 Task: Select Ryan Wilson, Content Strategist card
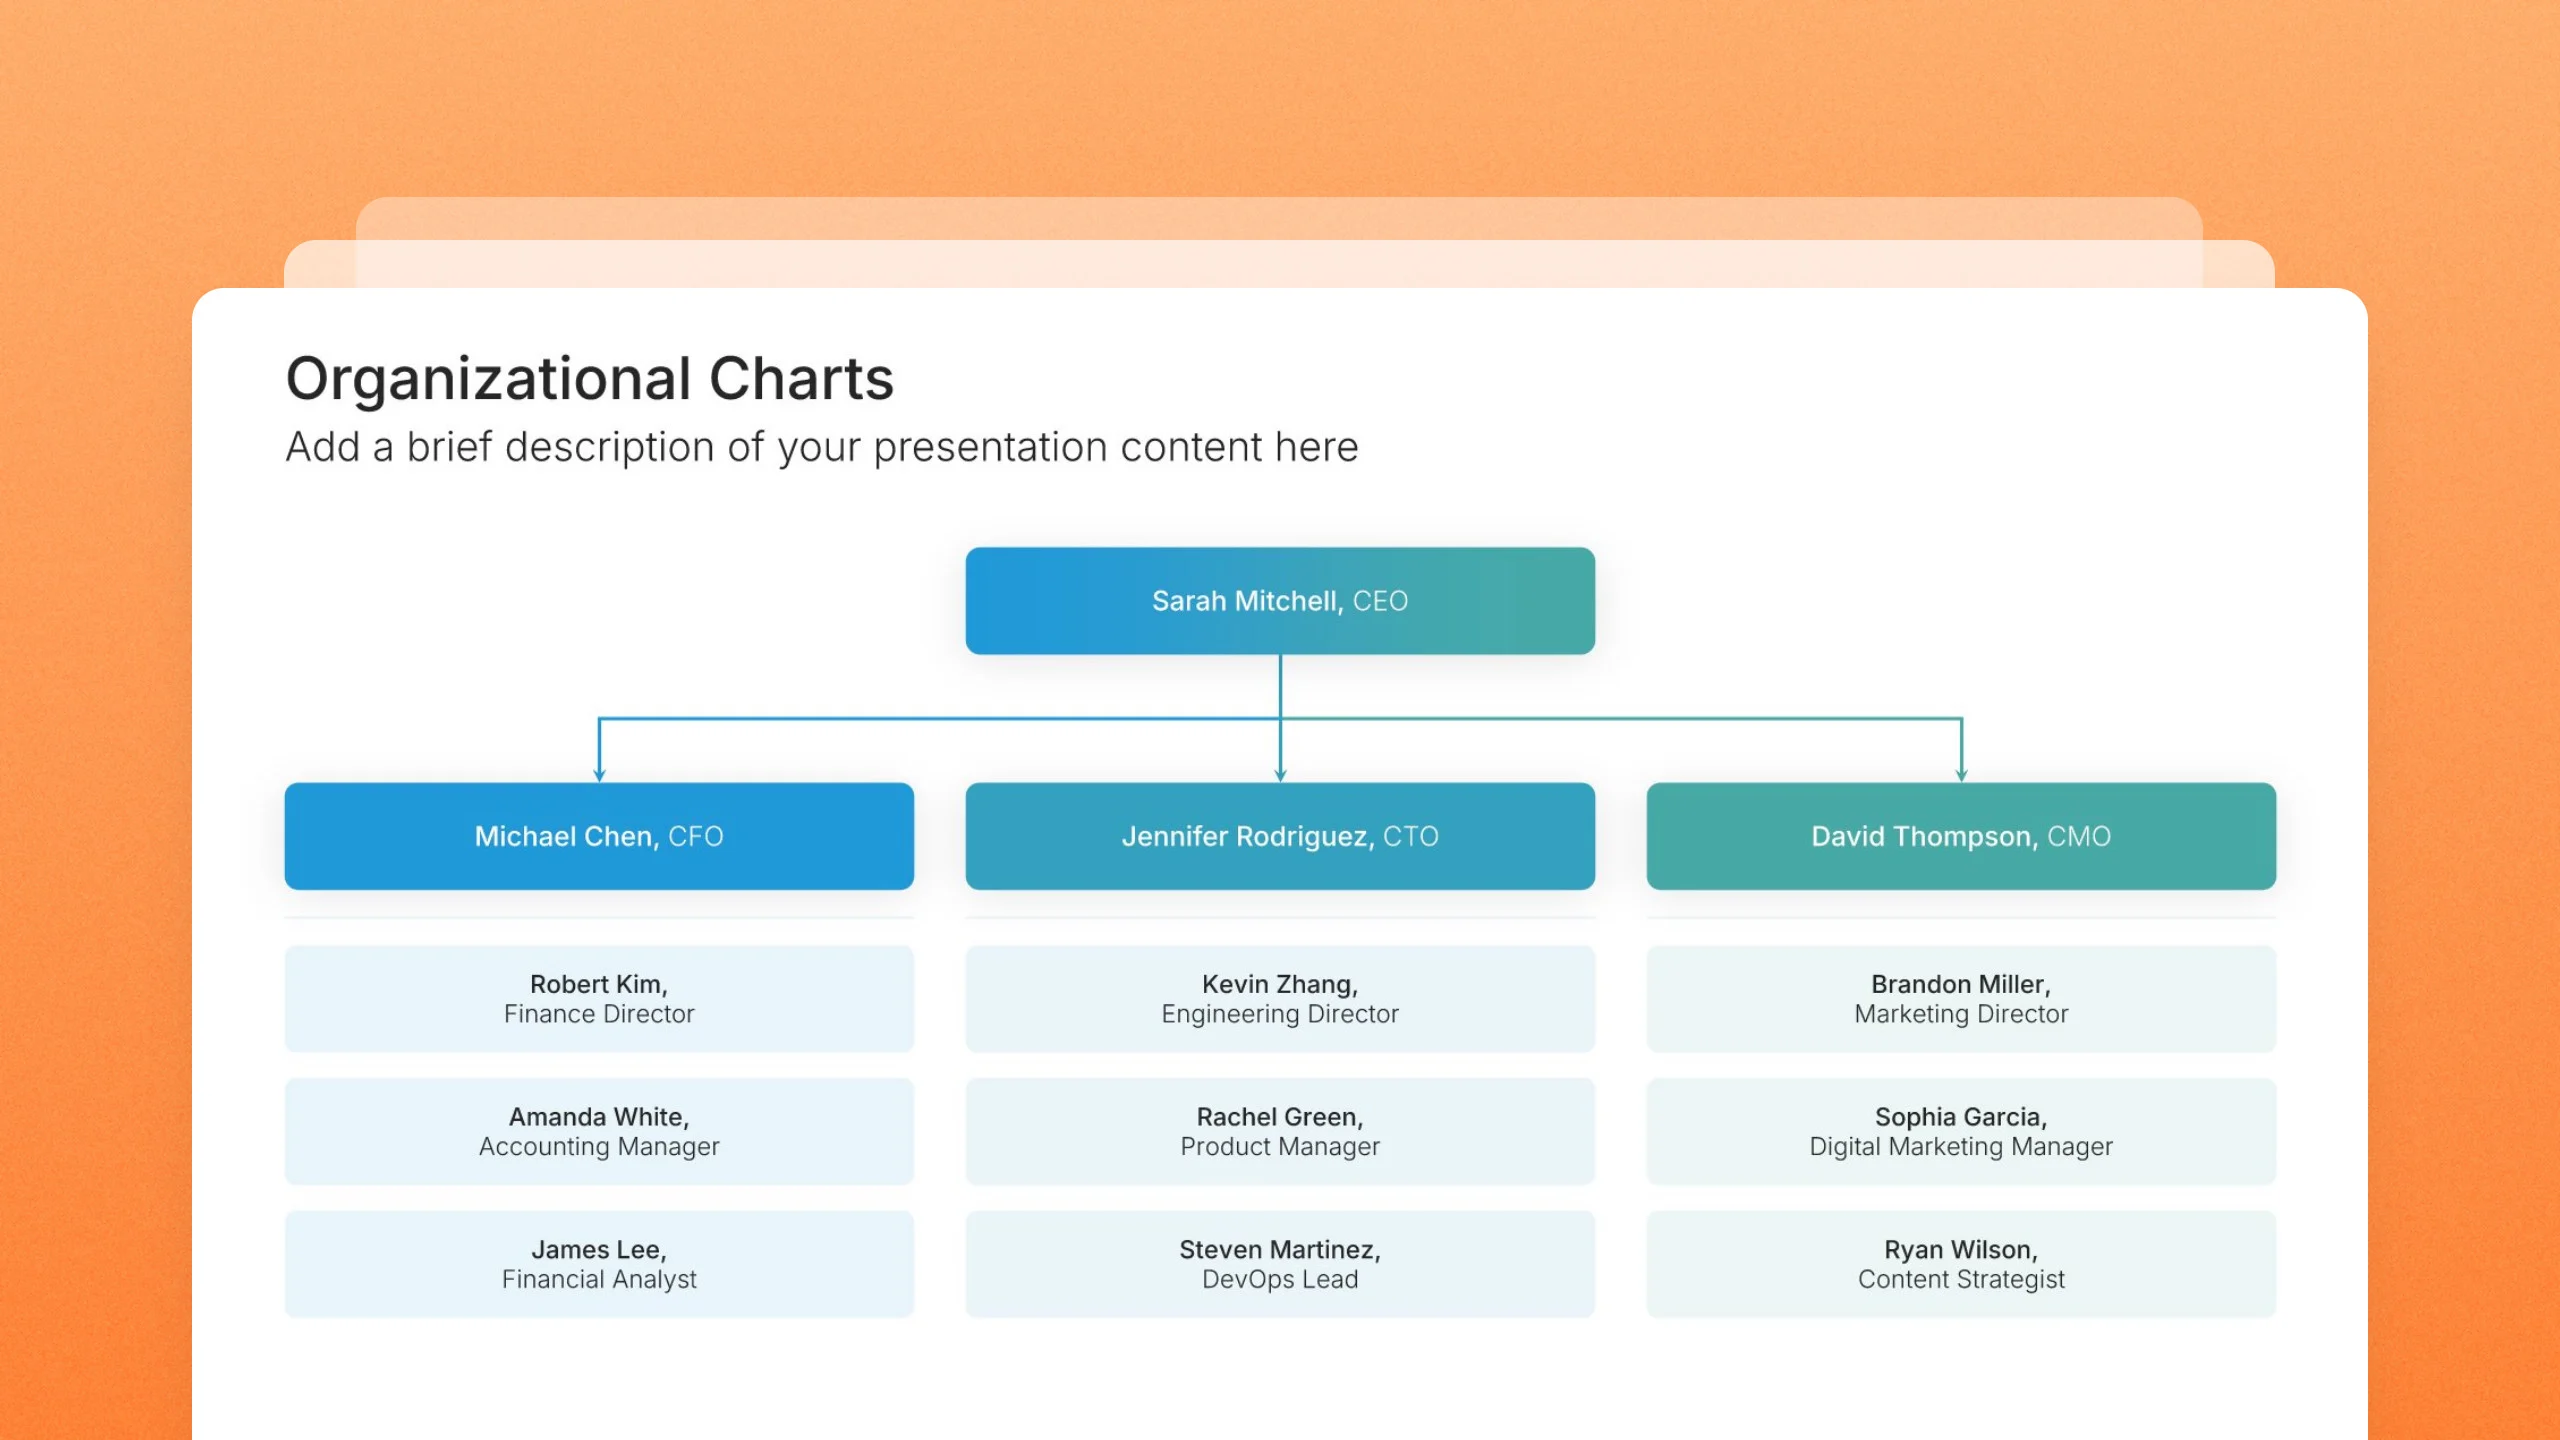coord(1961,1264)
